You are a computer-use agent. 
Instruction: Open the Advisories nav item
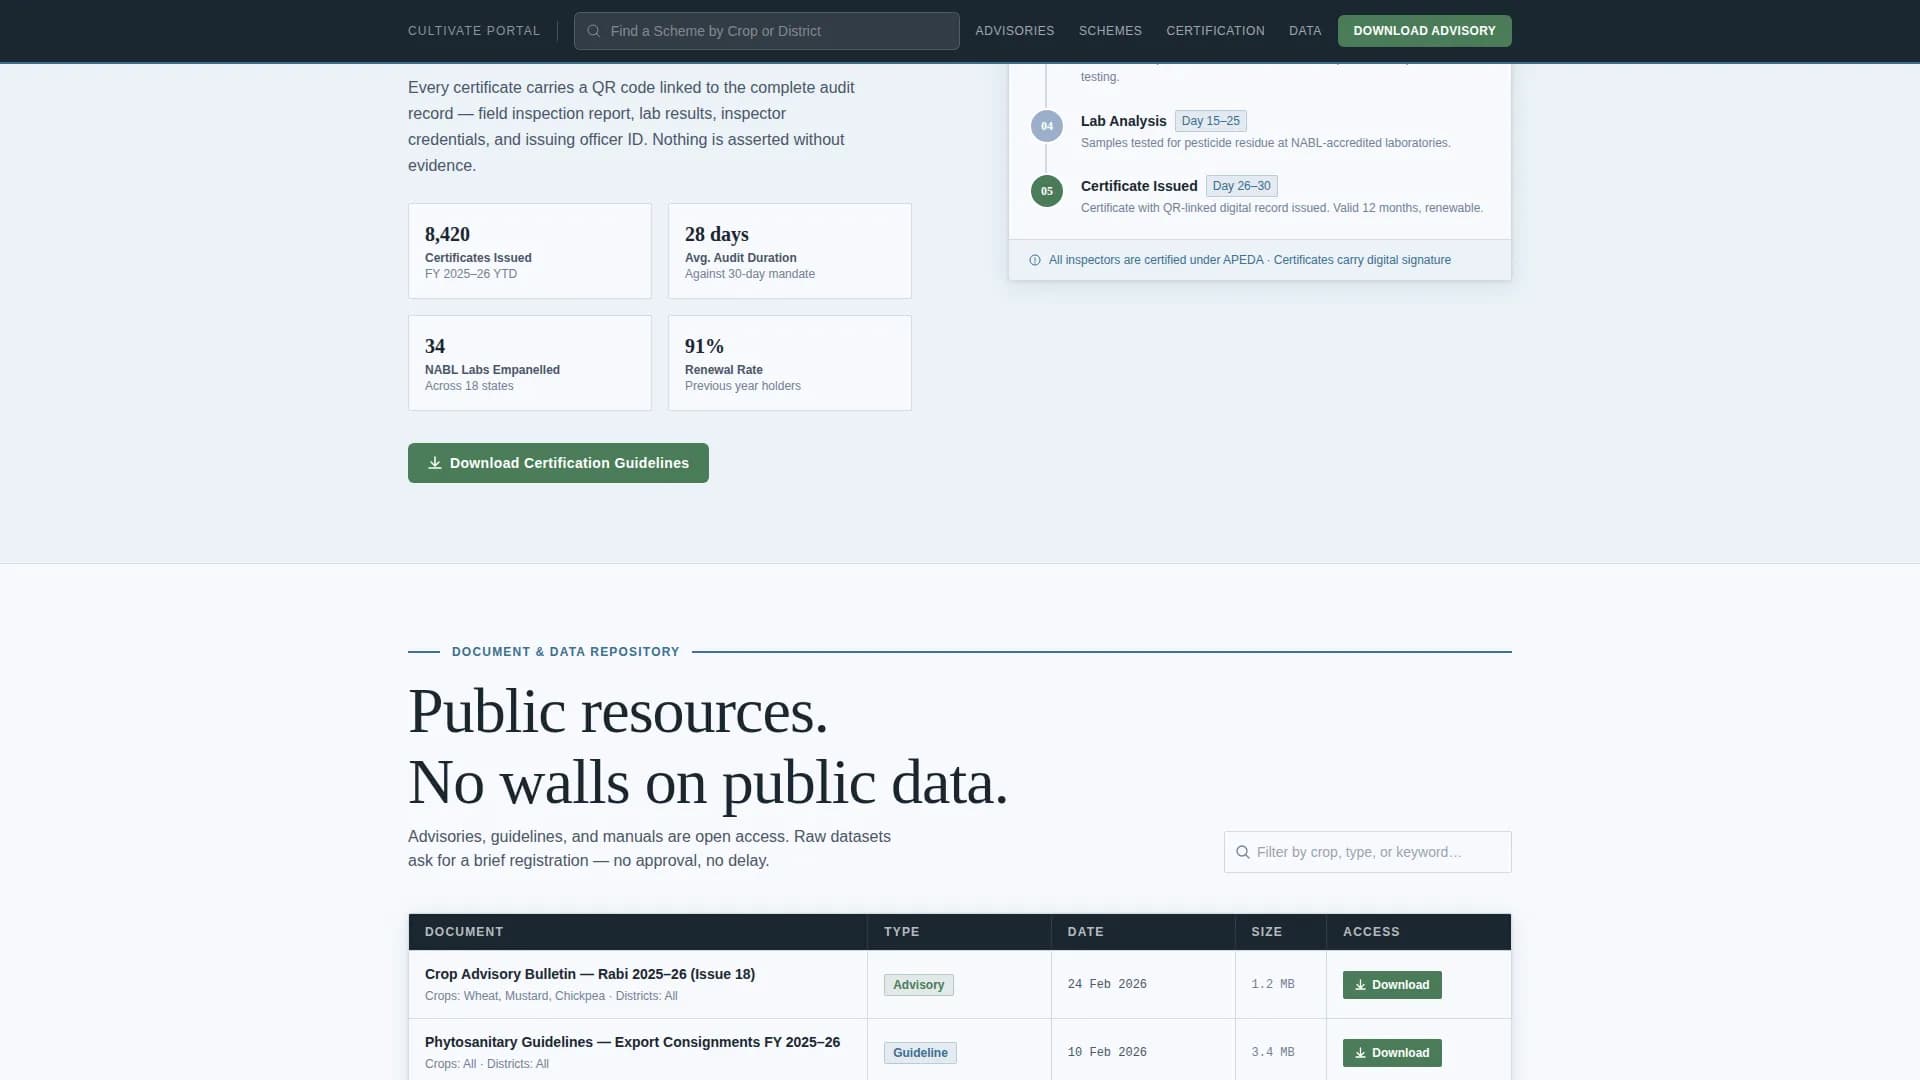click(x=1014, y=31)
